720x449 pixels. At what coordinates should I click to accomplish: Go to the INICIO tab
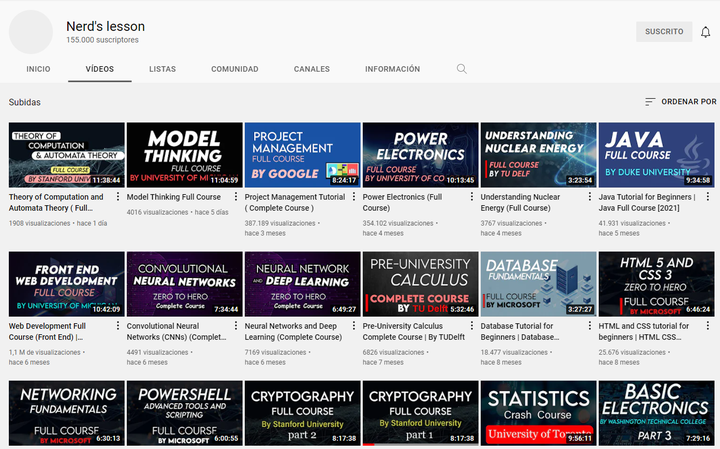[38, 69]
